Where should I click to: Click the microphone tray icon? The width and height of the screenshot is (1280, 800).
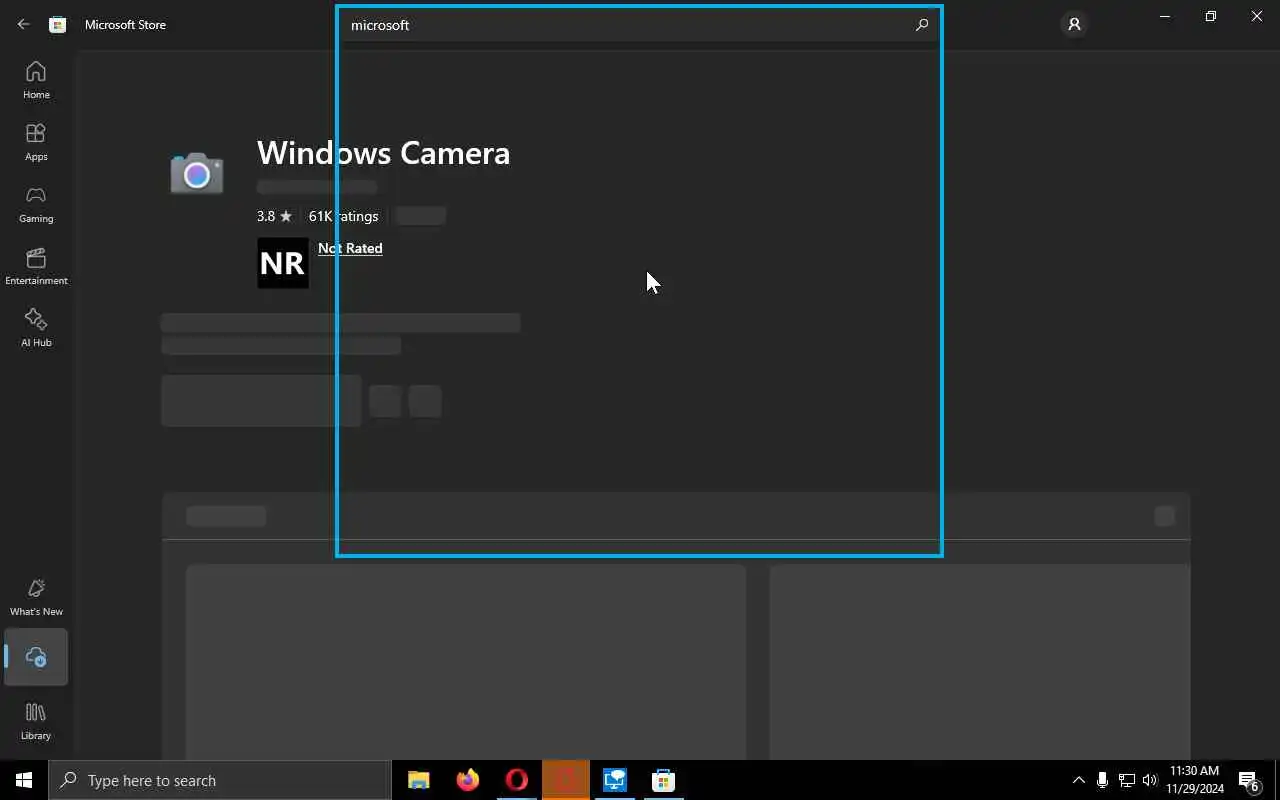pyautogui.click(x=1102, y=780)
